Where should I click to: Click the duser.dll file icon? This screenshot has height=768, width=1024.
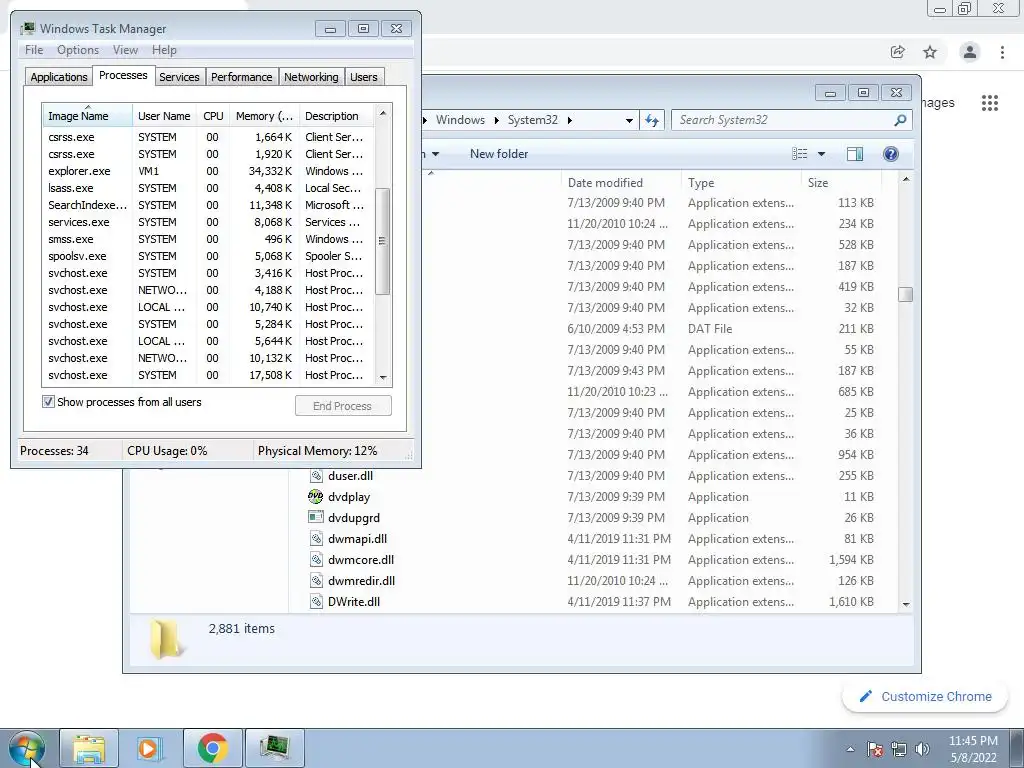pyautogui.click(x=316, y=476)
